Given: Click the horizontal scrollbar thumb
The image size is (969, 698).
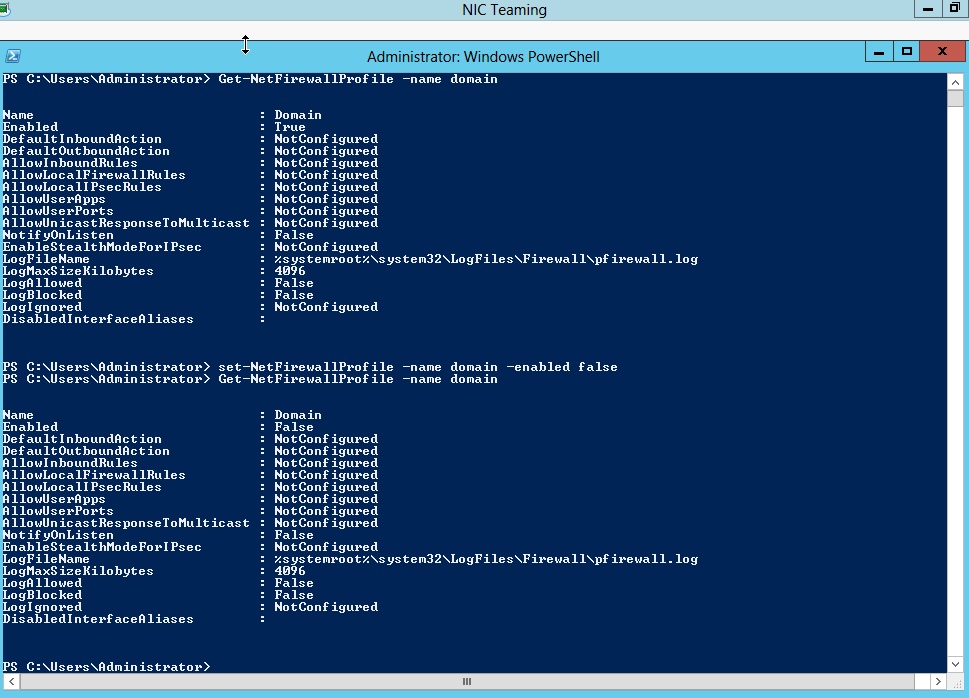Looking at the screenshot, I should [x=465, y=681].
